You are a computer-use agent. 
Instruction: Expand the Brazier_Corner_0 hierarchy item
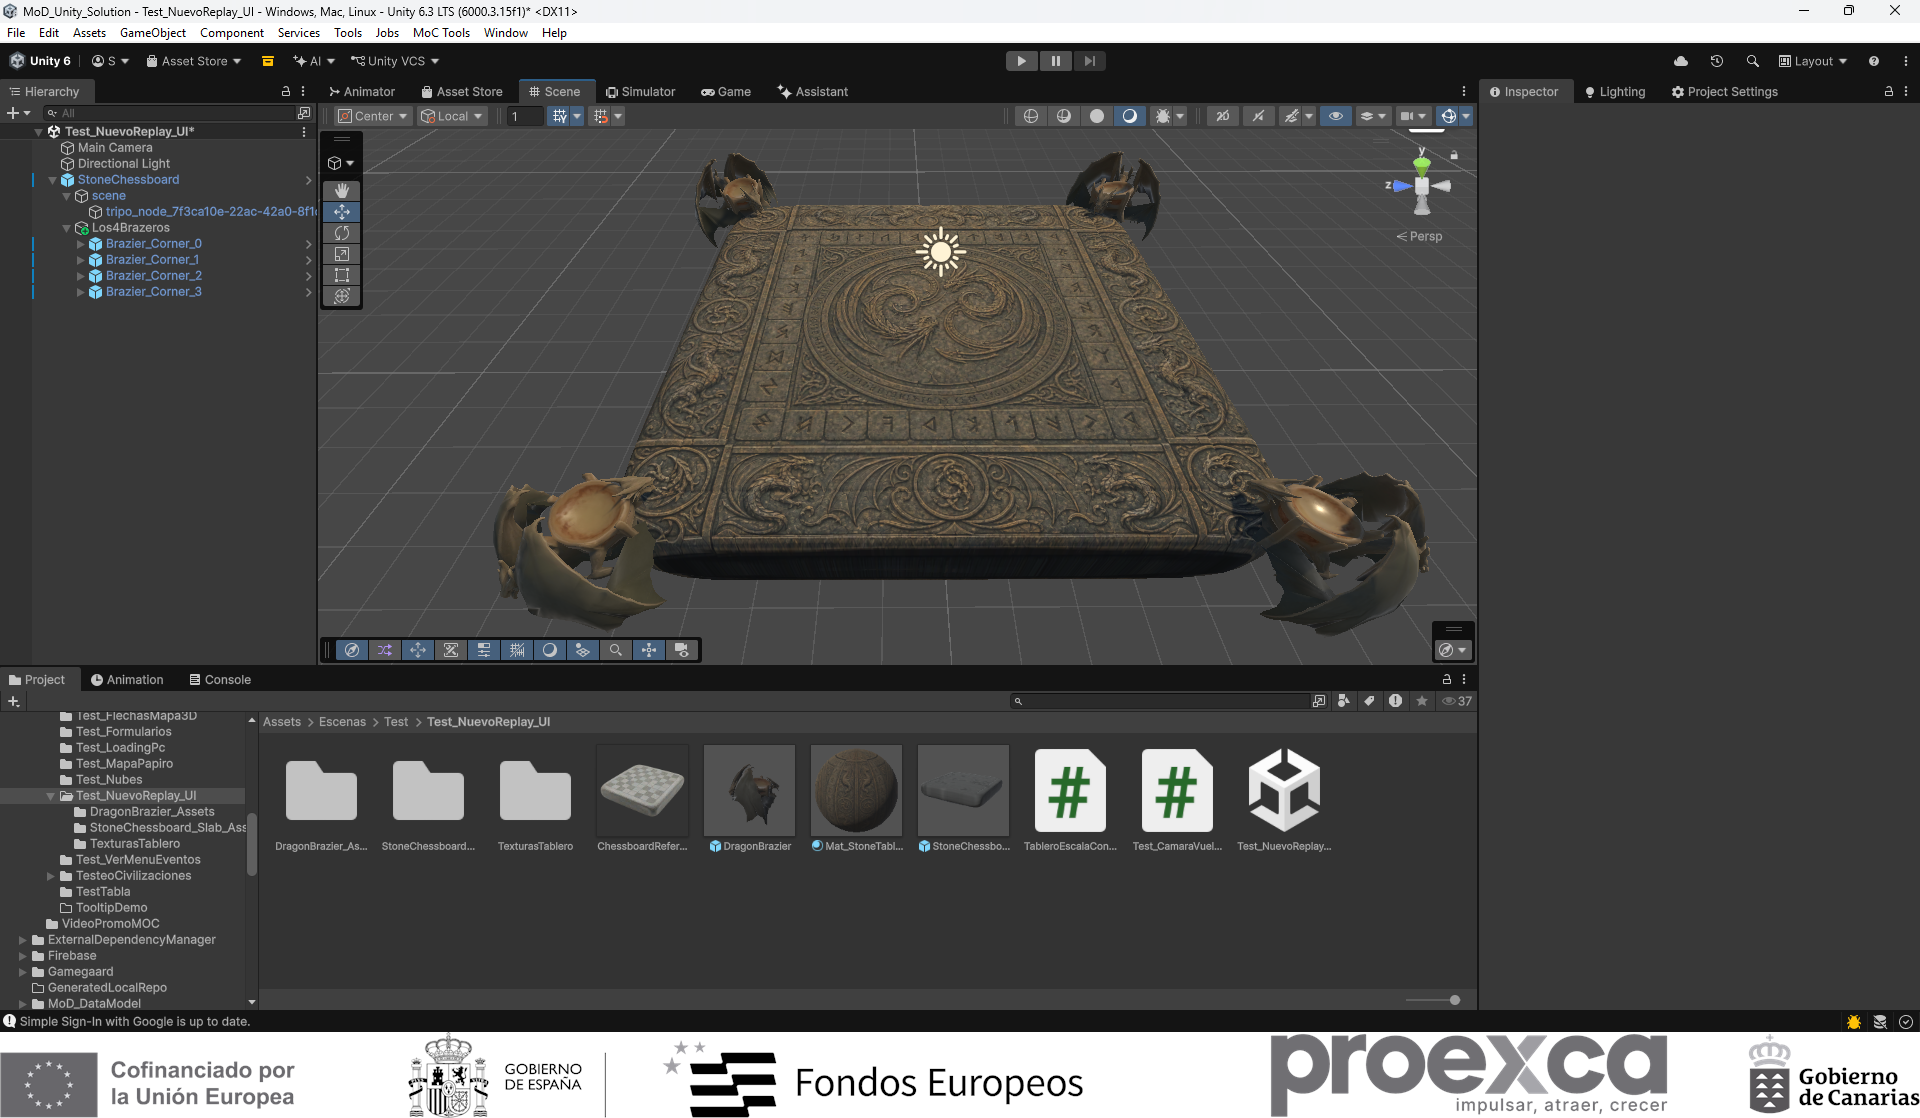pyautogui.click(x=81, y=244)
